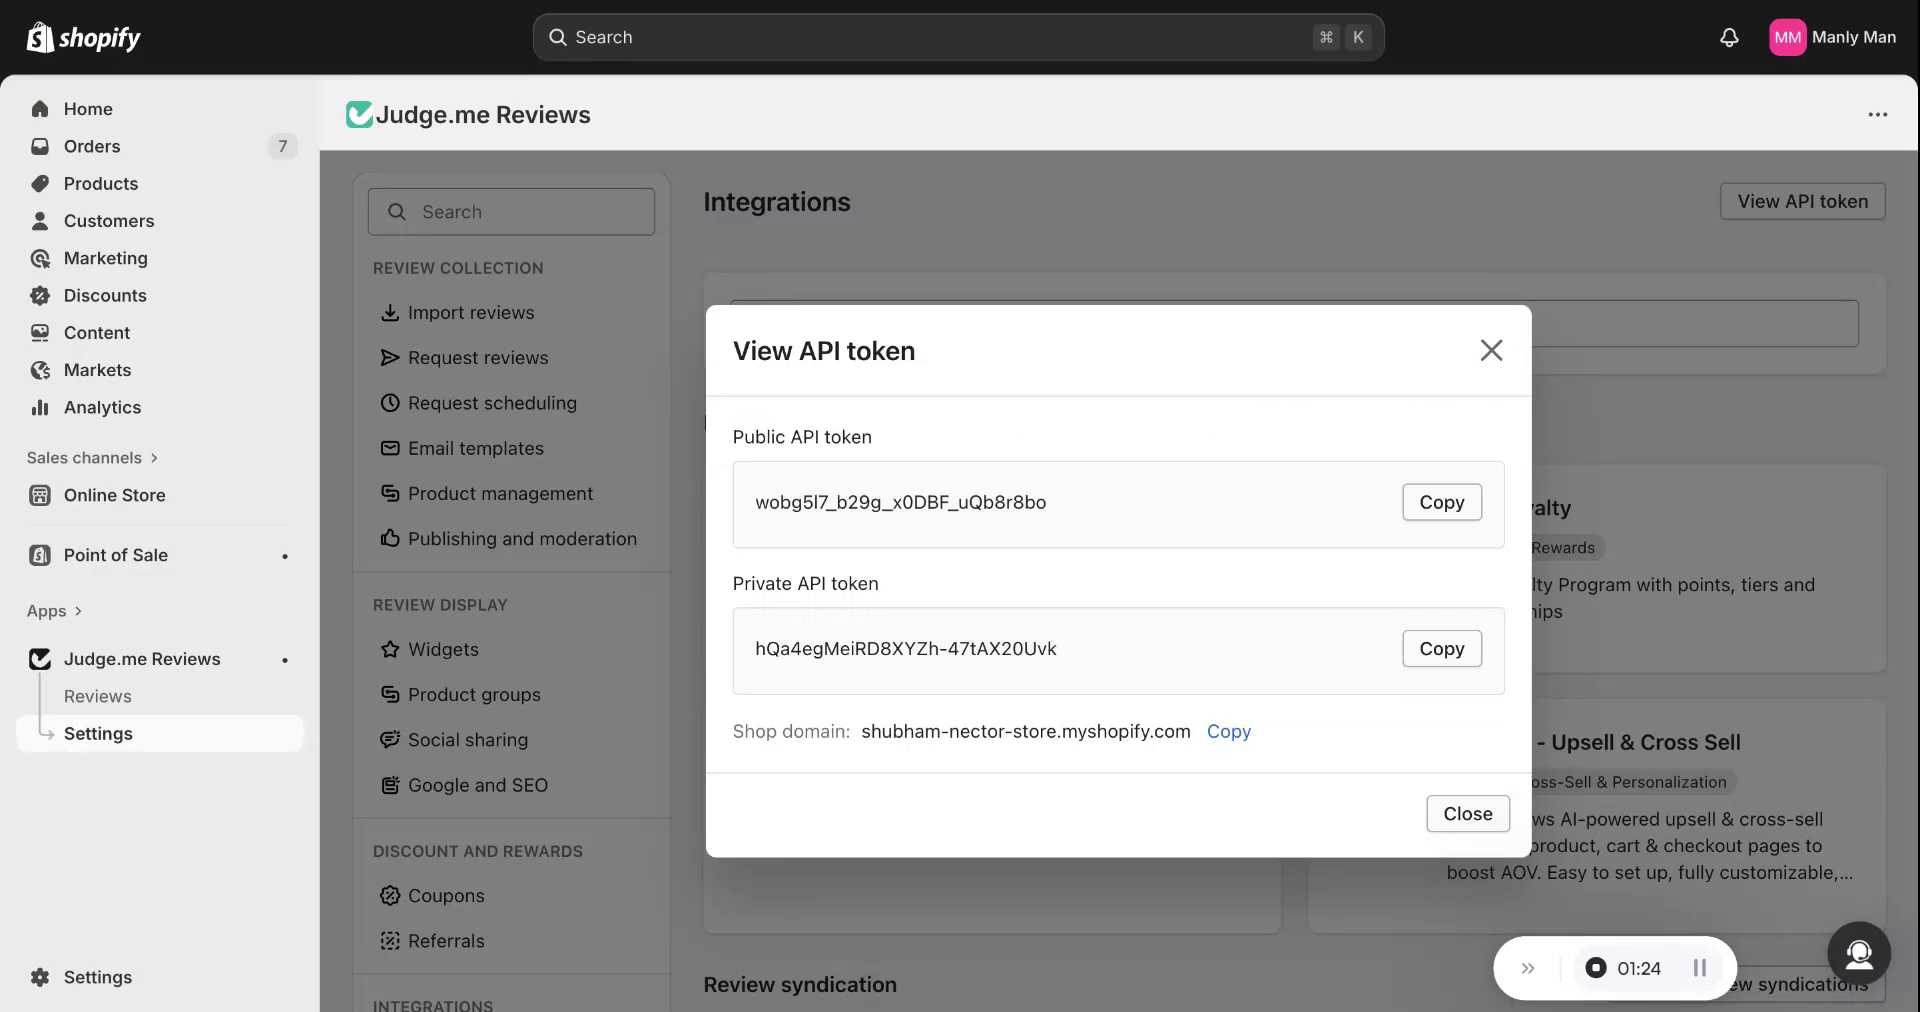Screen dimensions: 1920x1012
Task: Open the Home icon in the sidebar
Action: [x=40, y=109]
